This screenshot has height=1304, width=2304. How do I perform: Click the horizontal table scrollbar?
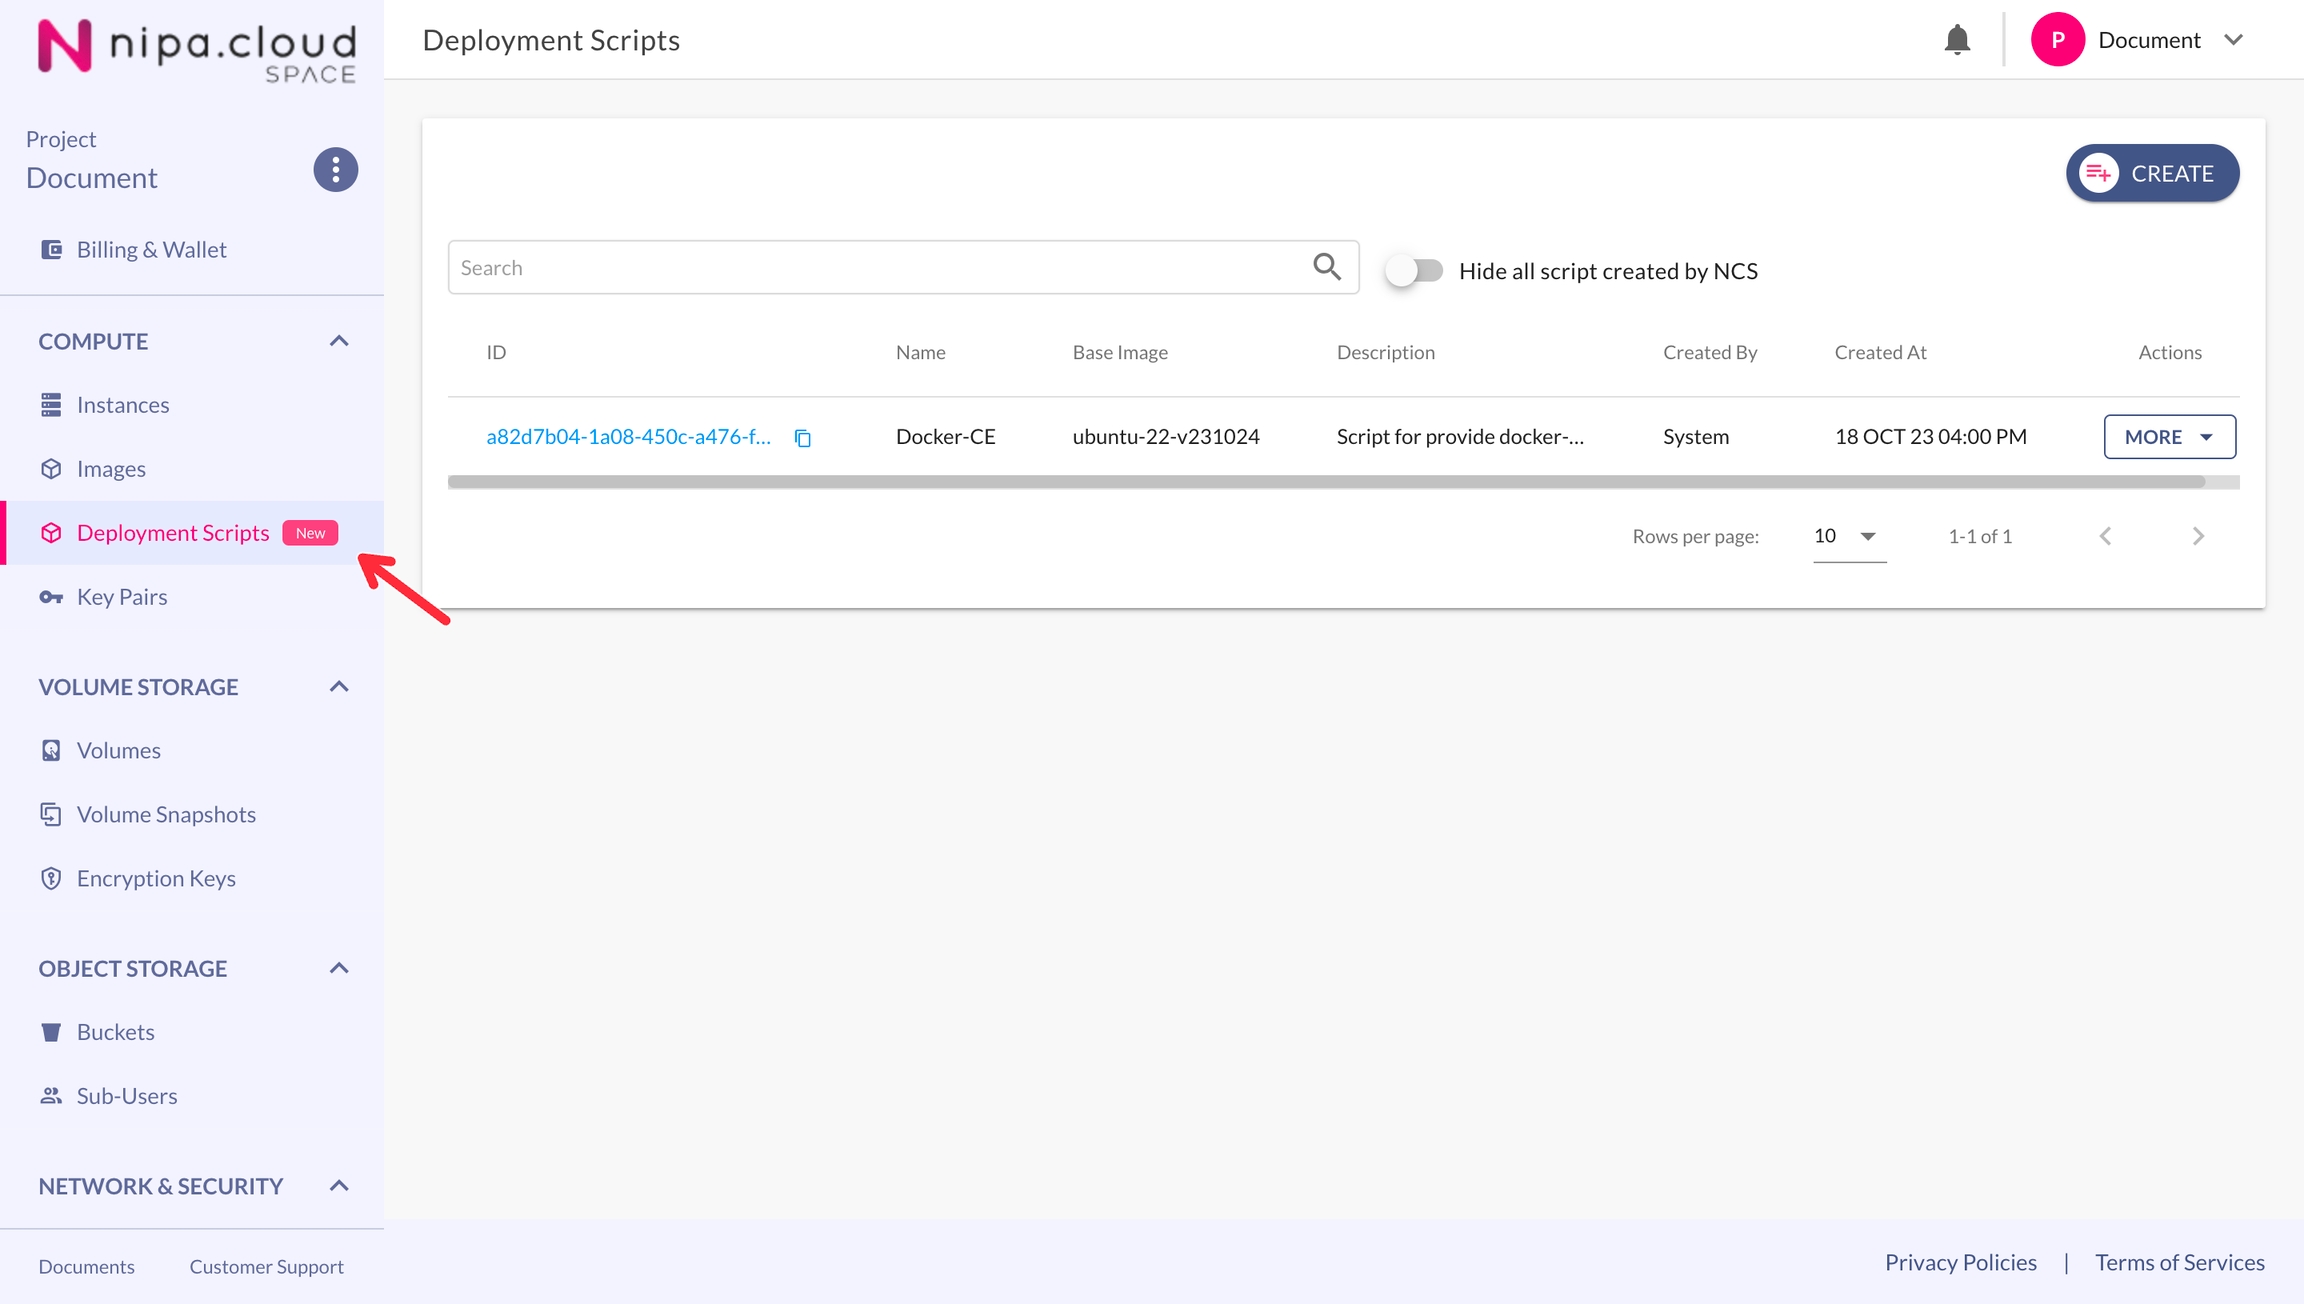(x=1326, y=482)
